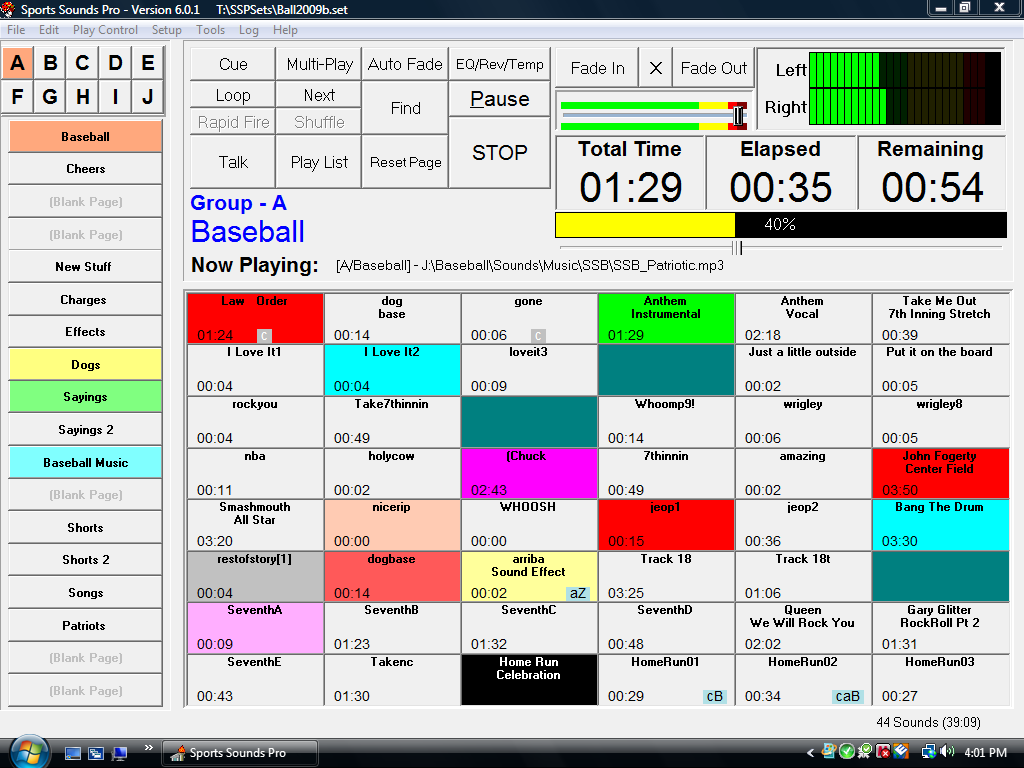
Task: Enable Multi-Play mode
Action: tap(318, 63)
